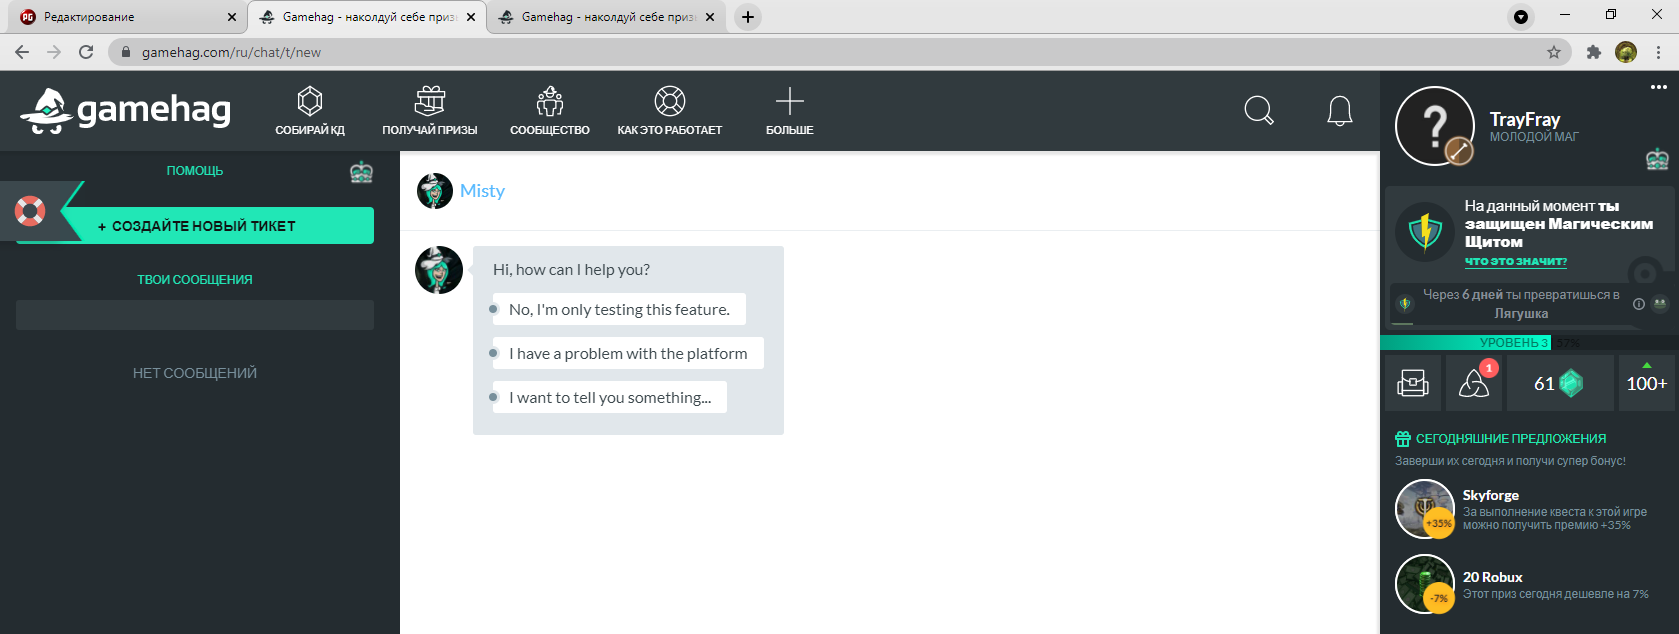Open the Chrome three-dot menu
1679x634 pixels.
tap(1659, 52)
